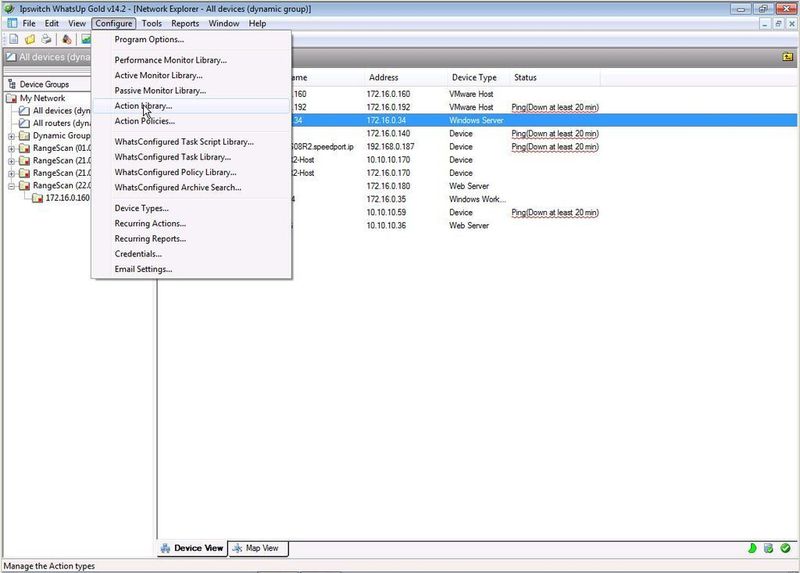
Task: Switch to the Map View tab
Action: (258, 549)
